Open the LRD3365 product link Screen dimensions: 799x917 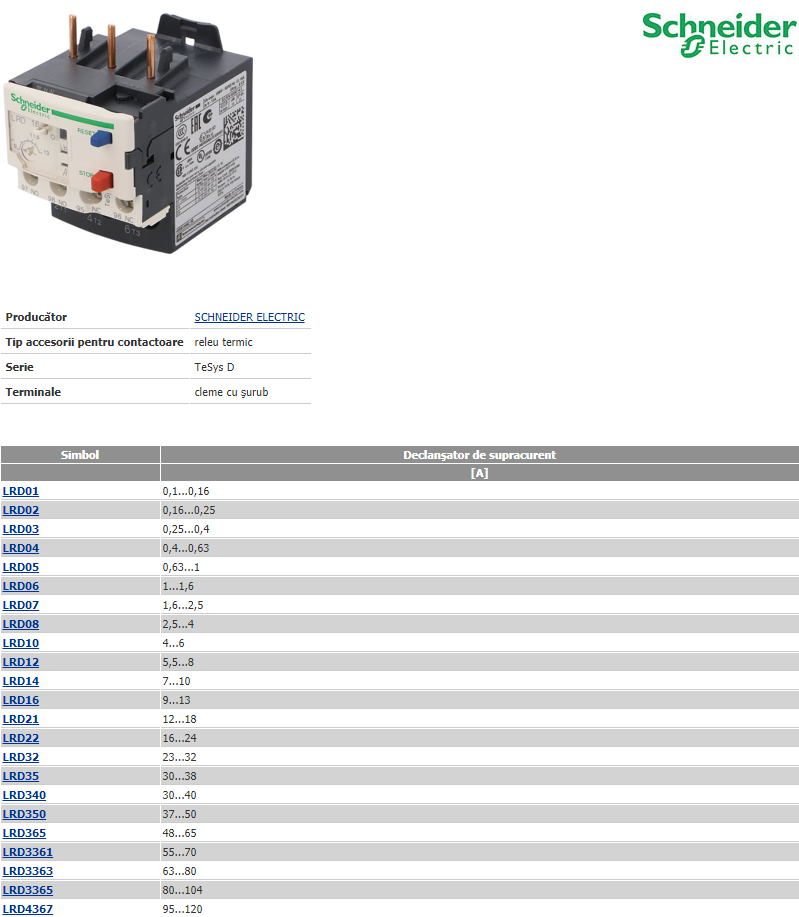tap(28, 890)
